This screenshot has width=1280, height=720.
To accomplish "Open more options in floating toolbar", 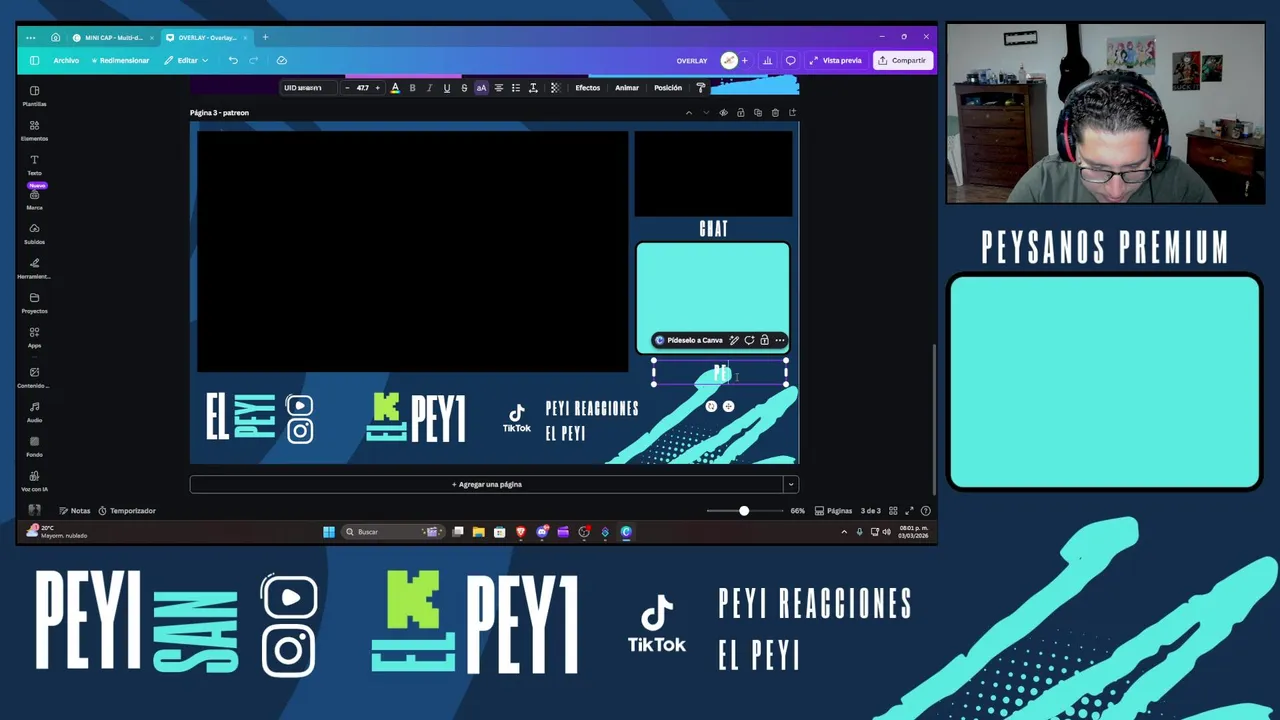I will (x=780, y=340).
